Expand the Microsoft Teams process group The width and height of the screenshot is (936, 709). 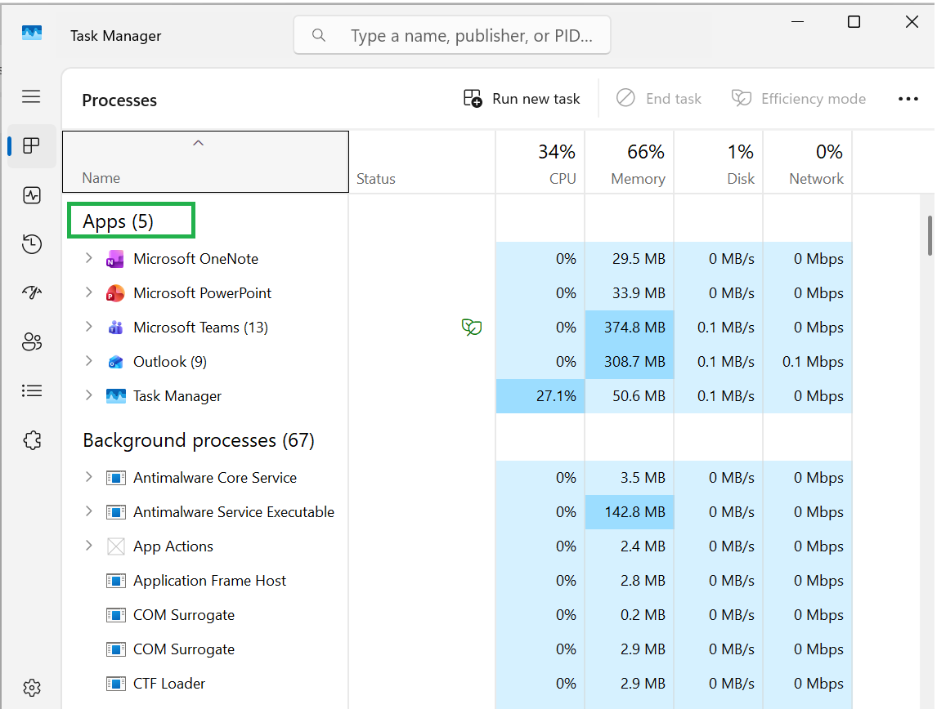[88, 327]
